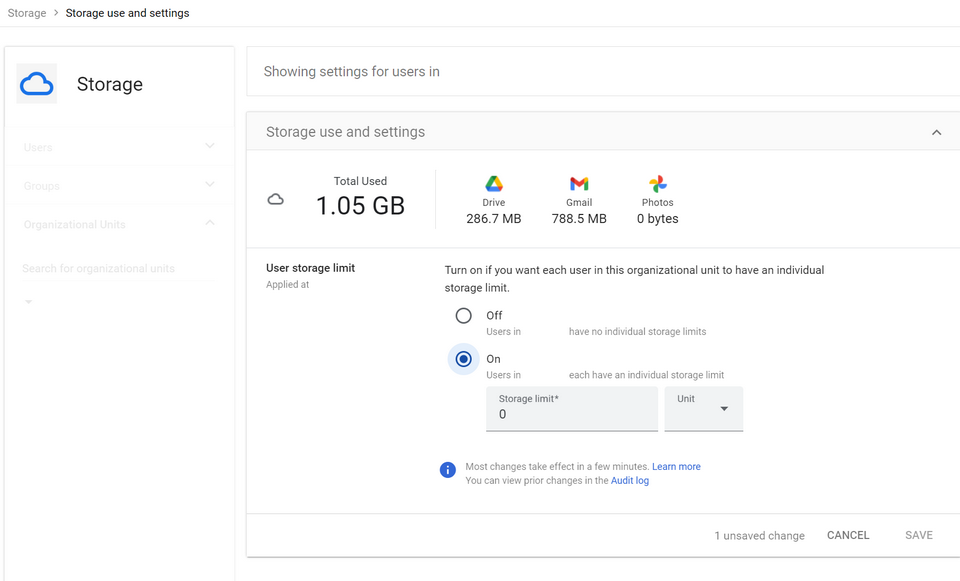
Task: Collapse the Organizational Units section
Action: (210, 223)
